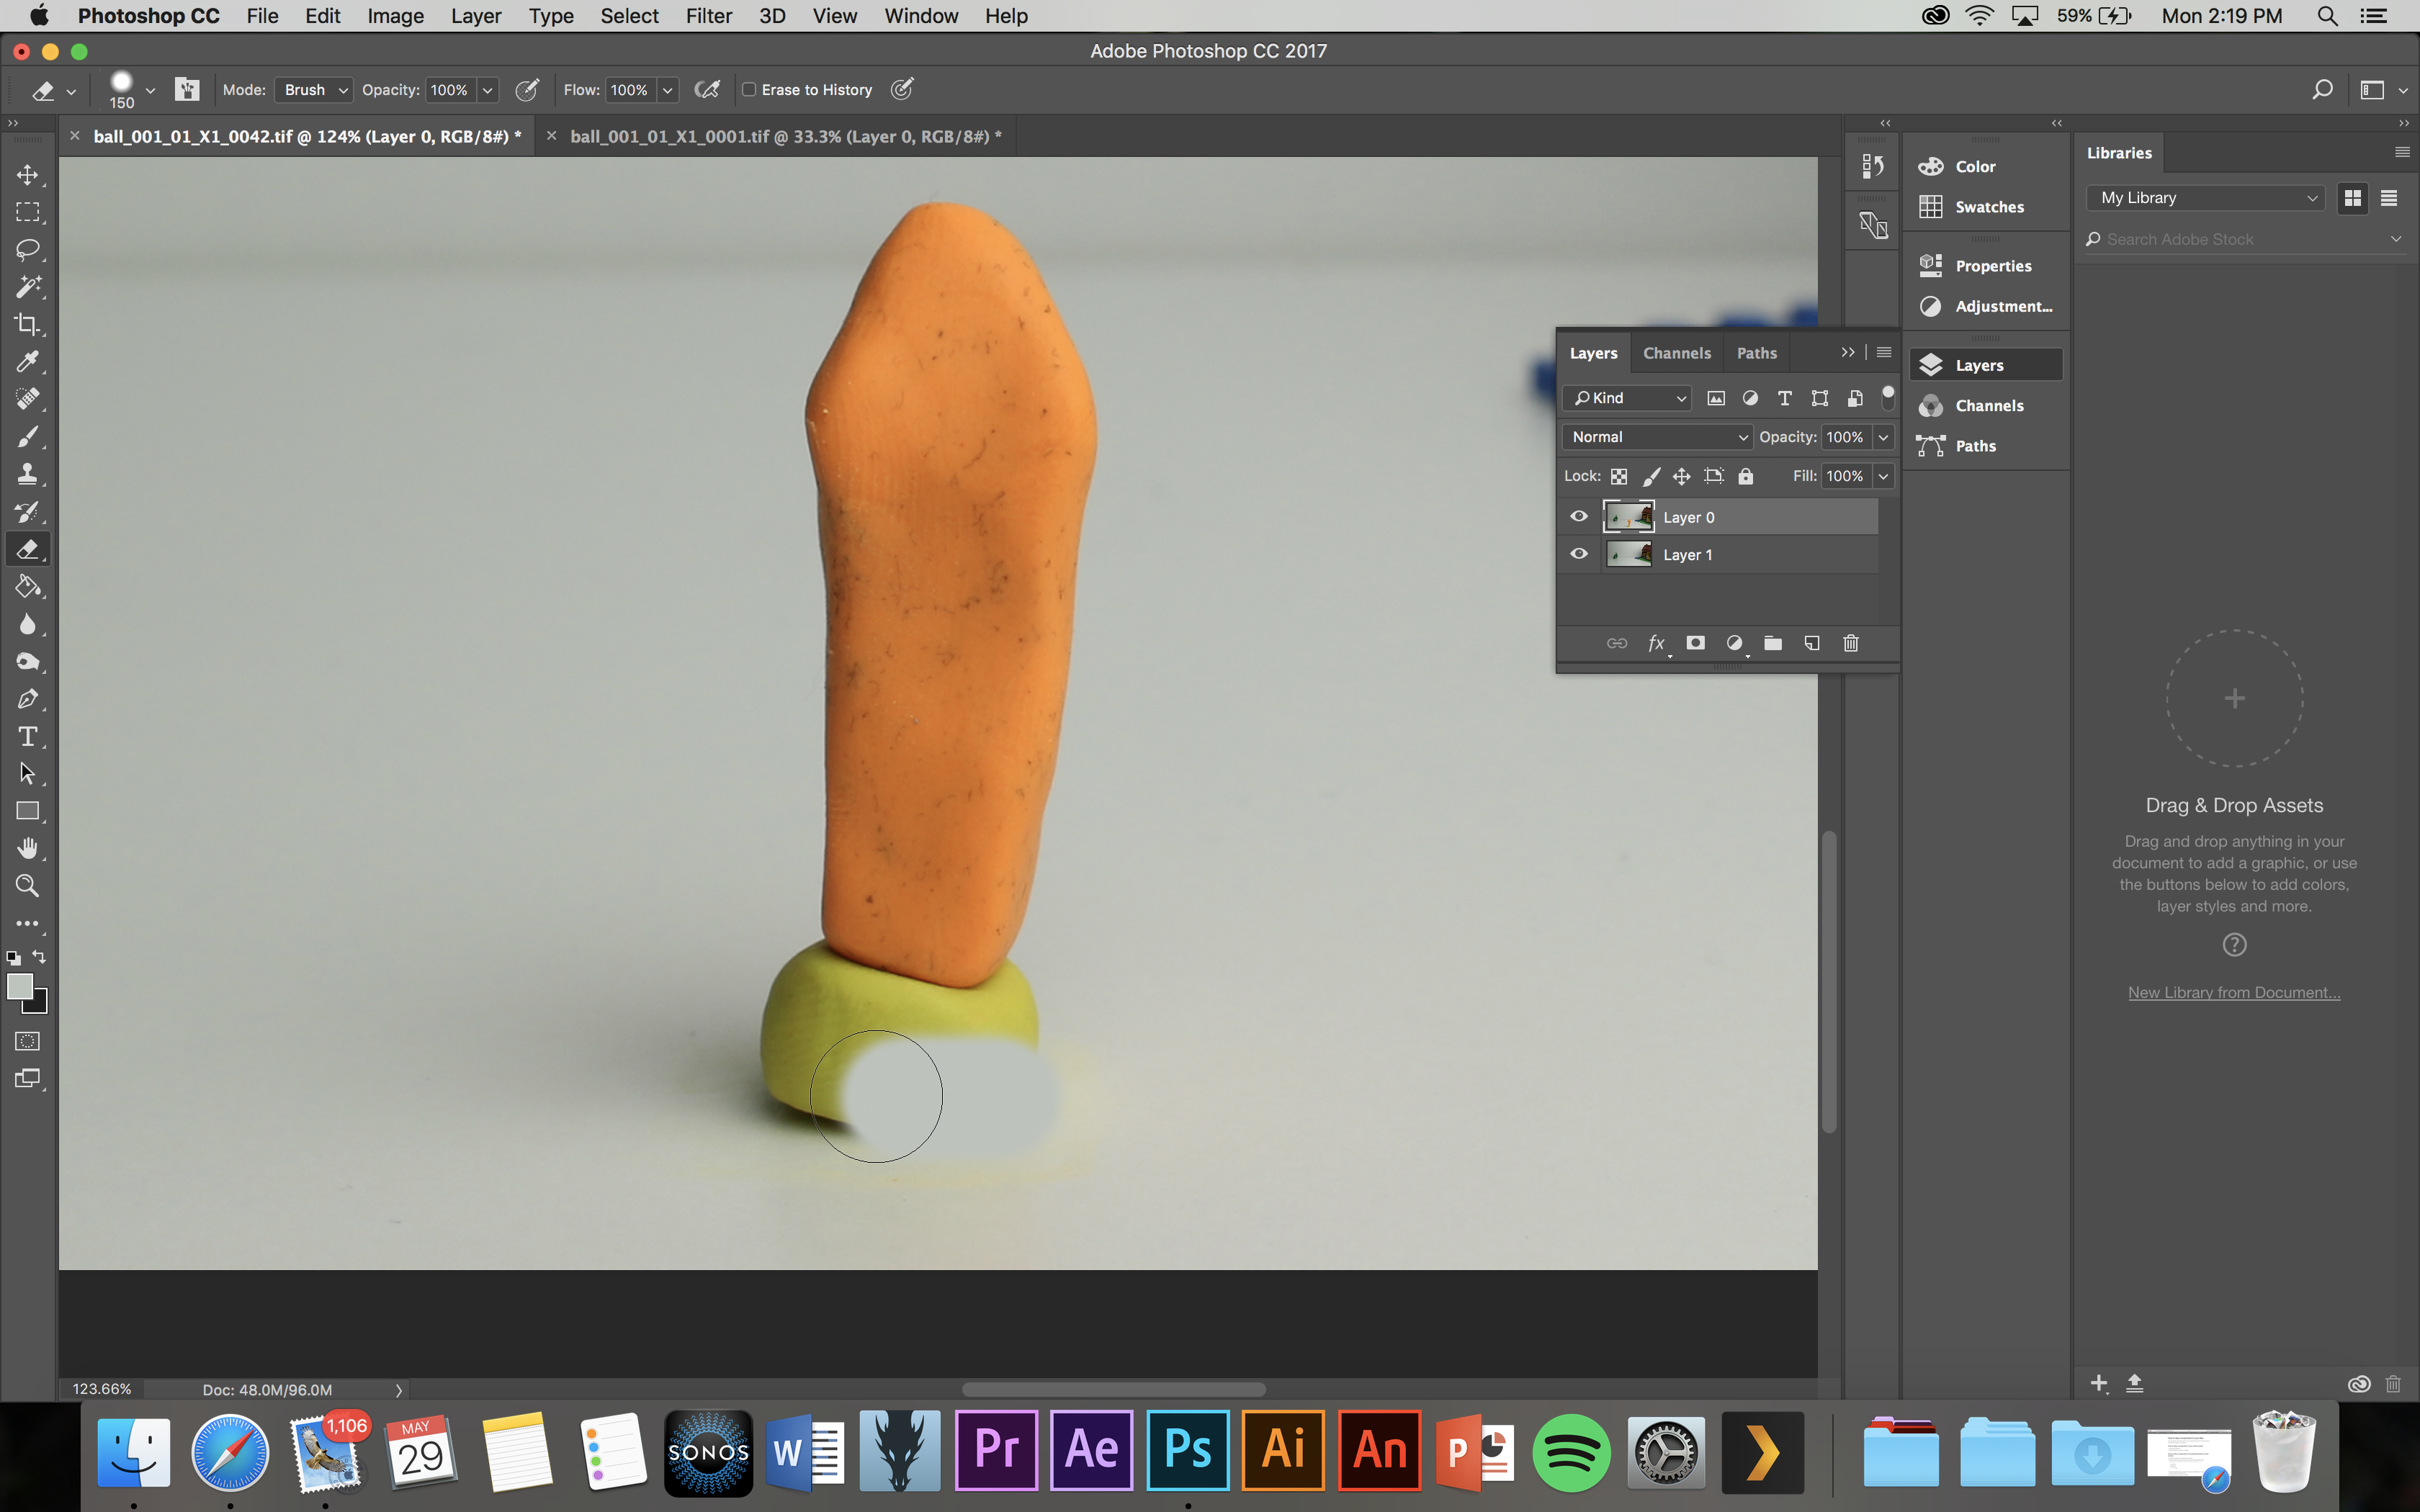Select the Zoom tool in toolbar
Viewport: 2420px width, 1512px height.
(27, 886)
